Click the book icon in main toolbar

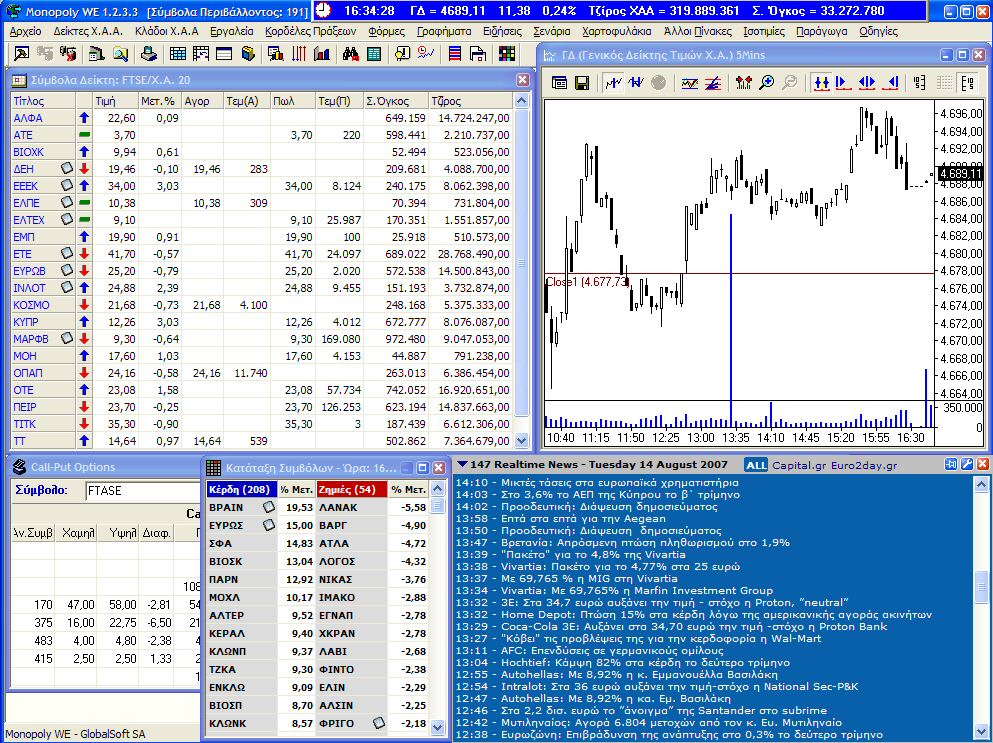248,54
